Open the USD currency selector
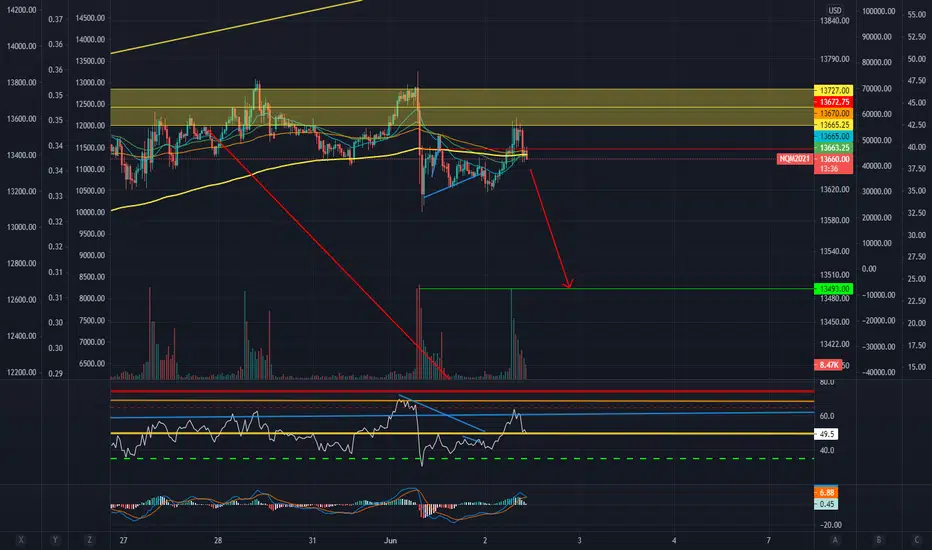 tap(835, 10)
